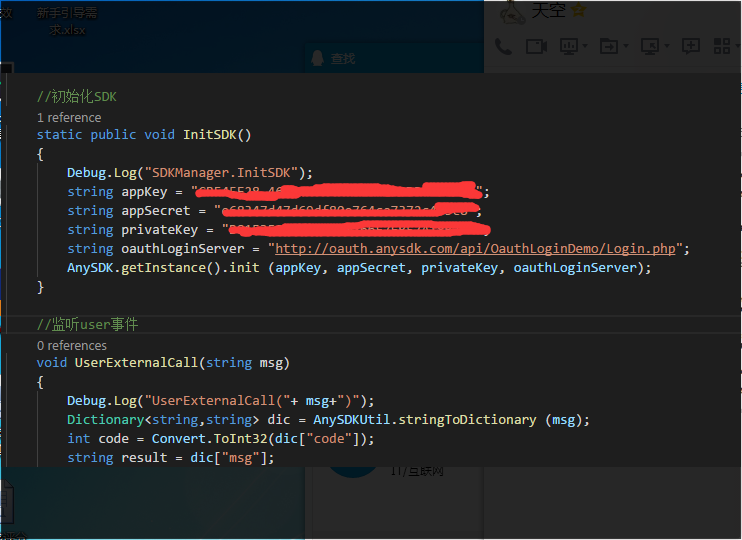The image size is (742, 540).
Task: Click the create discussion group icon
Action: point(691,46)
